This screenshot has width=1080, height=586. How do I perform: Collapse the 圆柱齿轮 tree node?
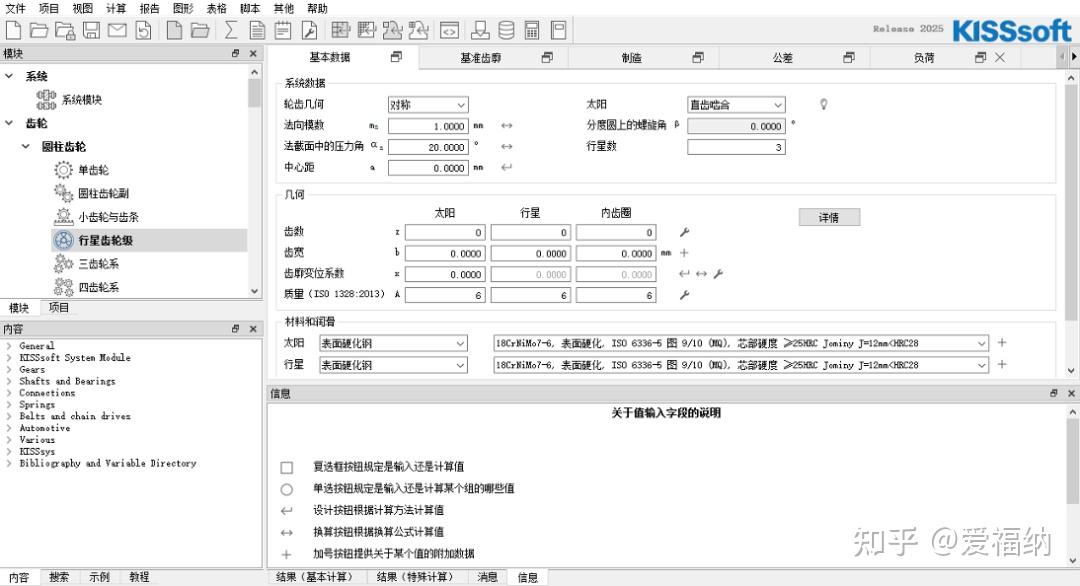coord(25,146)
